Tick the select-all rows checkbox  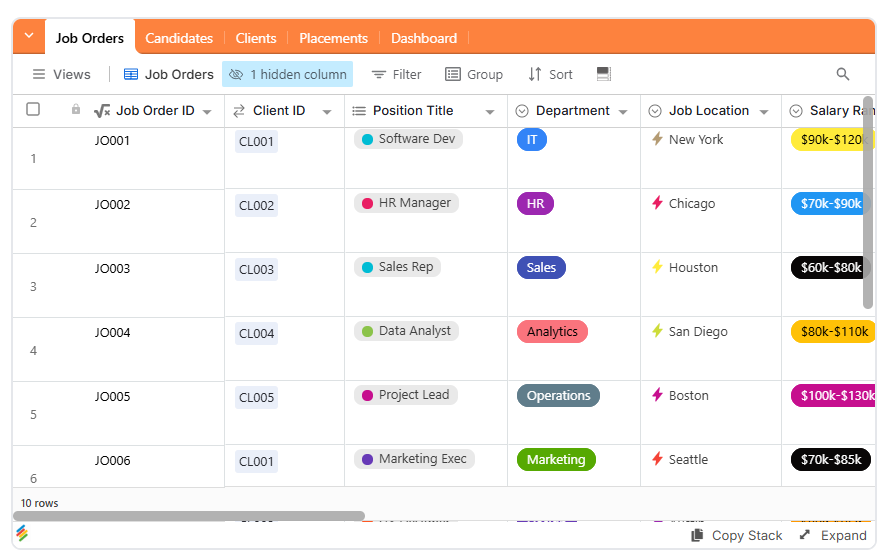point(33,109)
